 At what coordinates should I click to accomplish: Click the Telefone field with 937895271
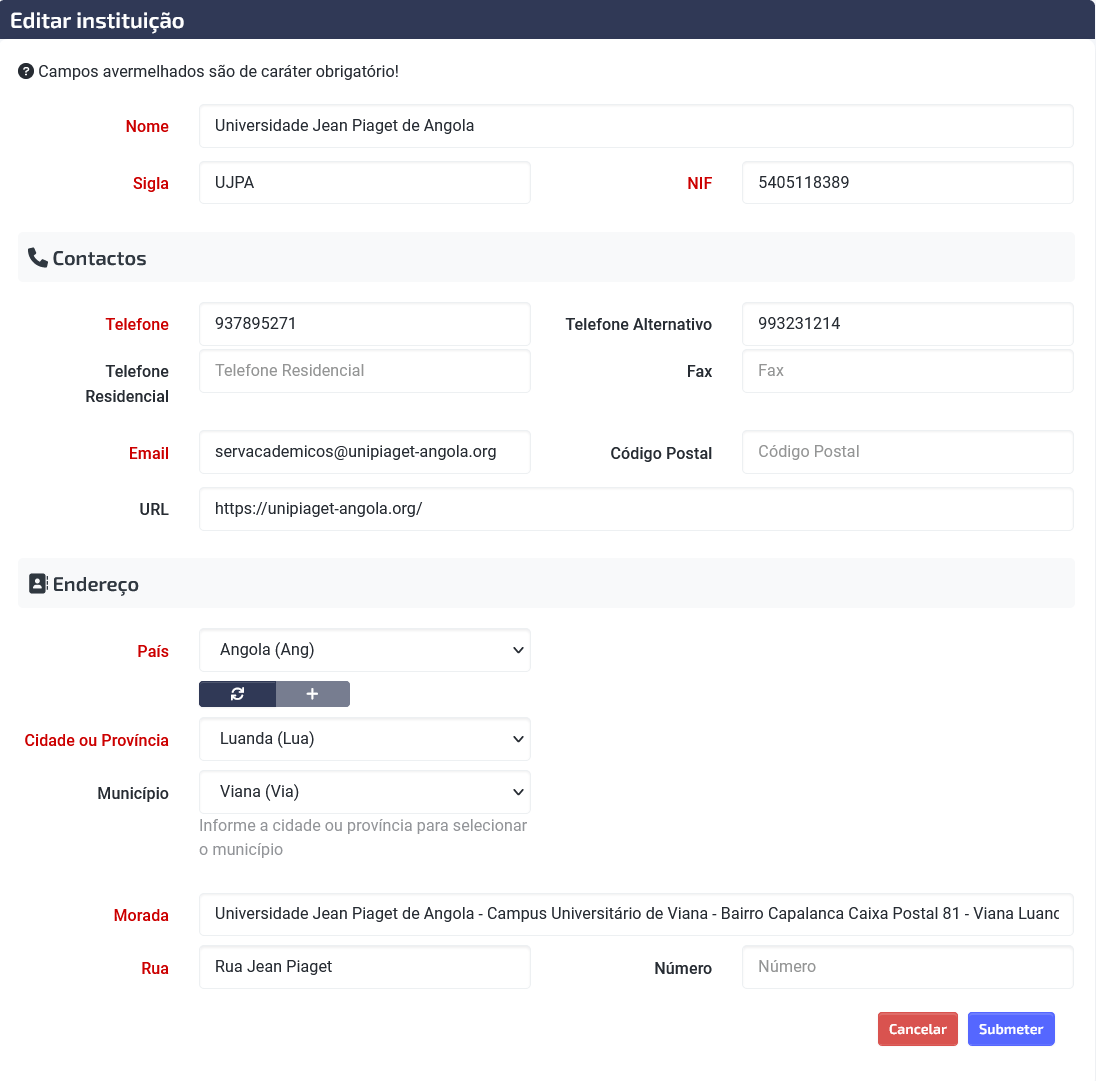coord(365,324)
